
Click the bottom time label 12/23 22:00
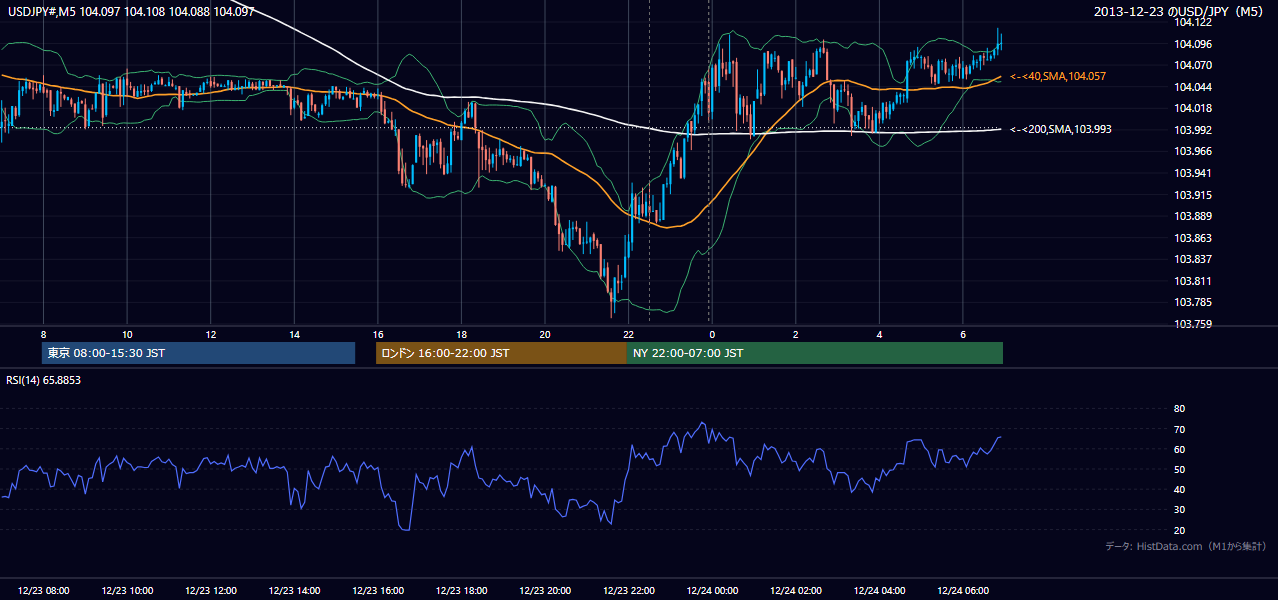(x=628, y=590)
